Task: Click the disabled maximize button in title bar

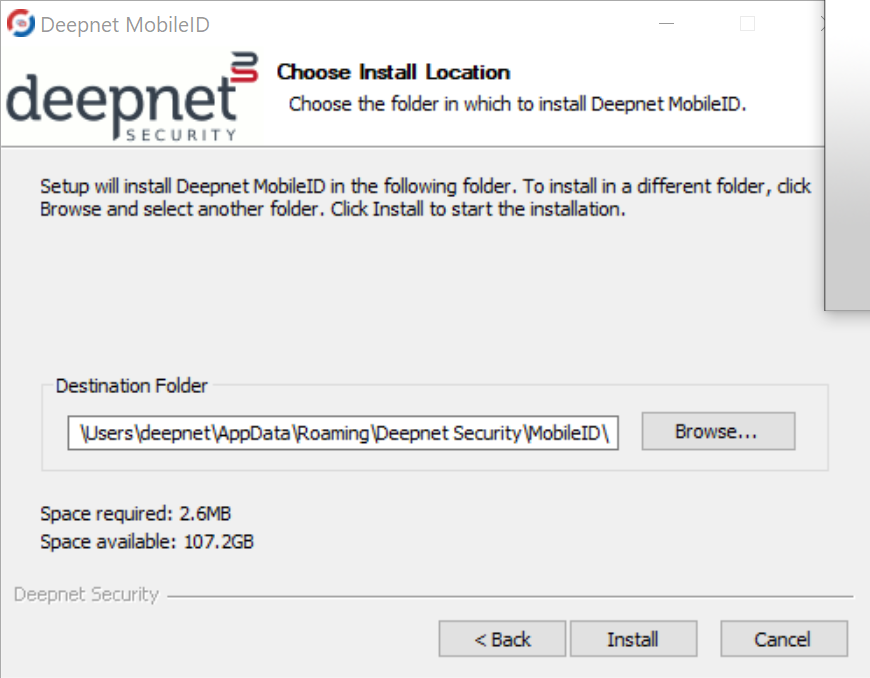Action: point(747,24)
